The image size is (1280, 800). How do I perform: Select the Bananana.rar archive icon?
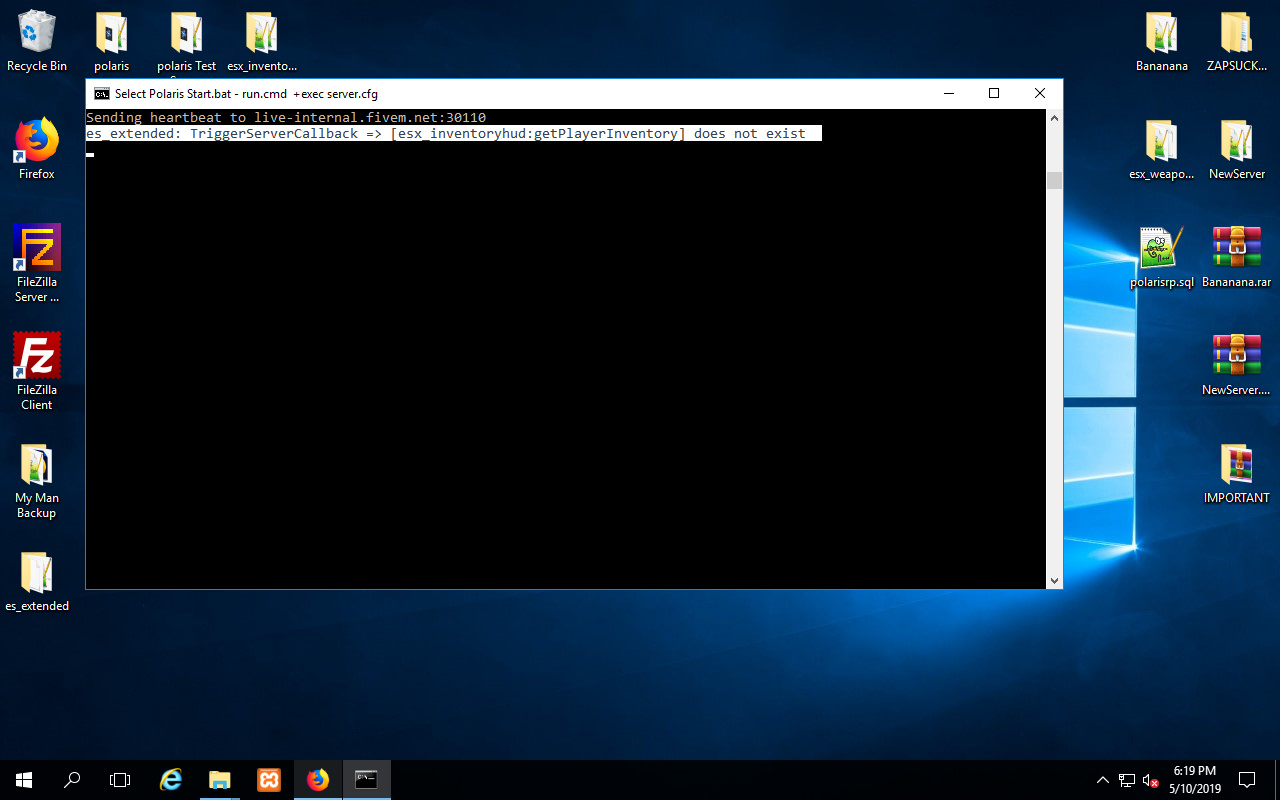coord(1237,257)
